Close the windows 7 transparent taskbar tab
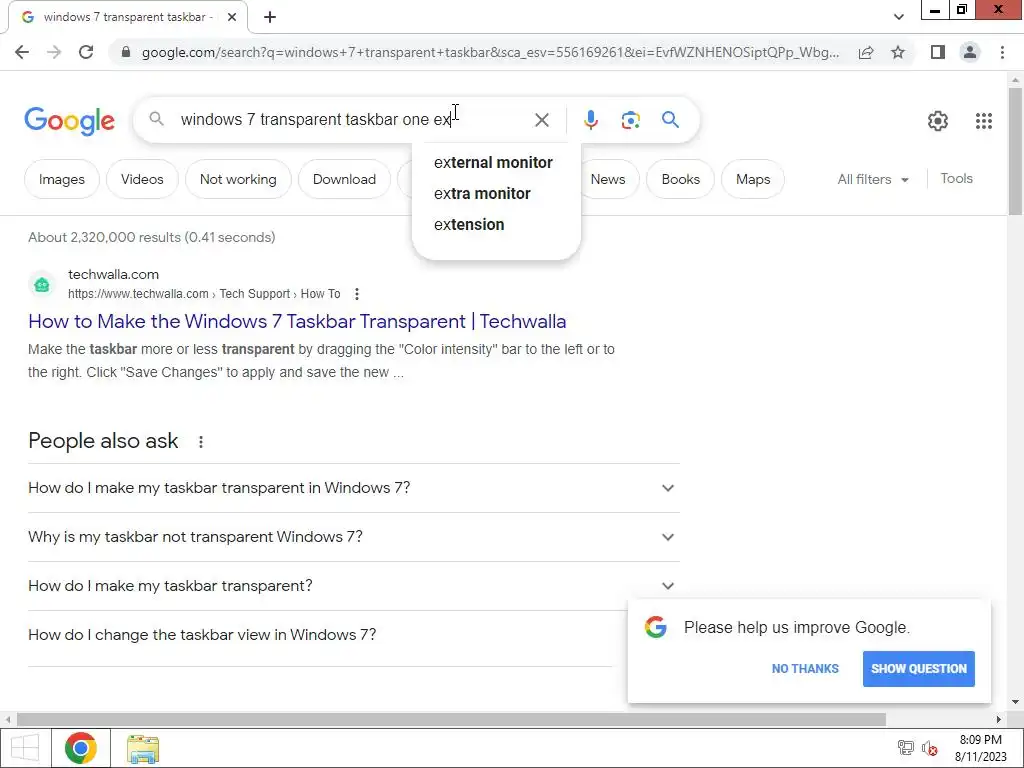This screenshot has height=768, width=1024. point(232,17)
